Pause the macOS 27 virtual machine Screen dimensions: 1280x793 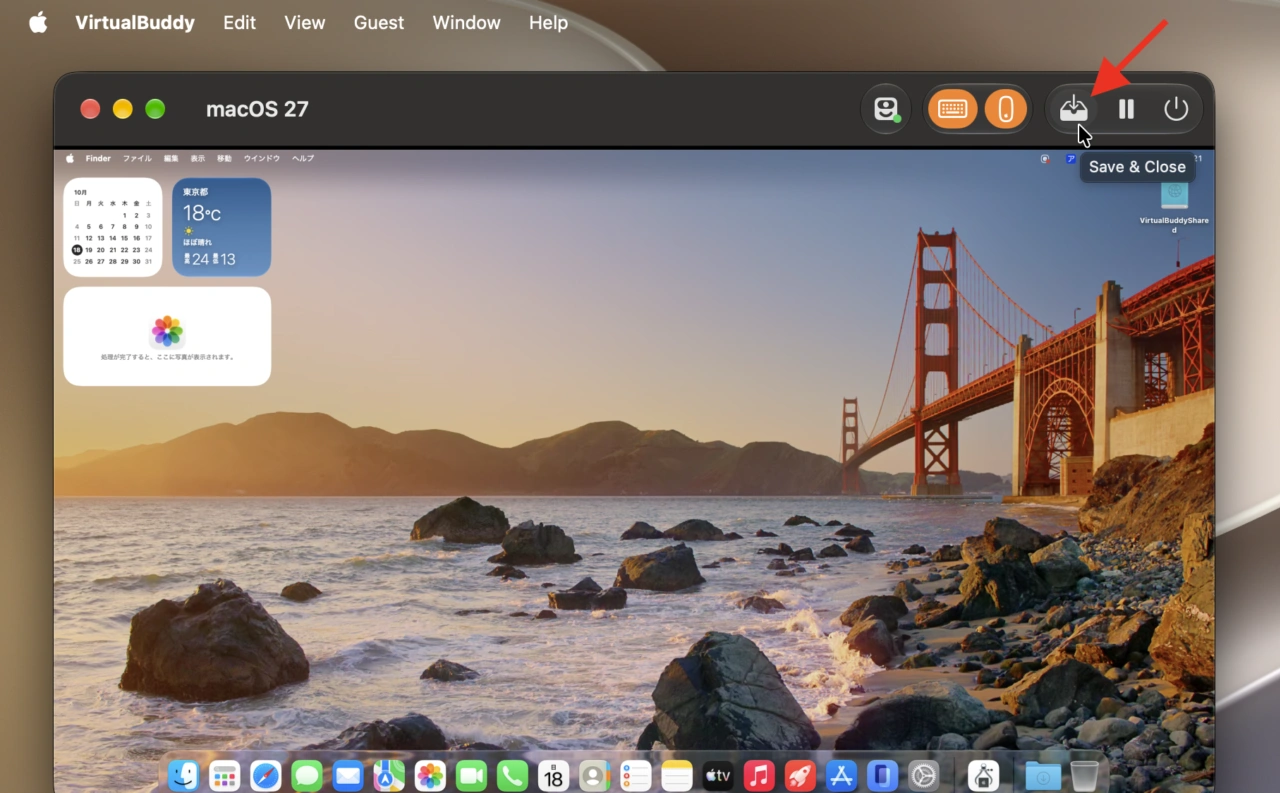click(x=1126, y=109)
